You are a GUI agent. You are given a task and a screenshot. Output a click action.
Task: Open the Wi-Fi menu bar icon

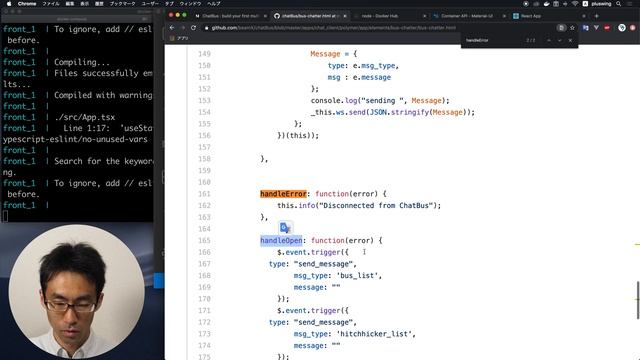[575, 3]
